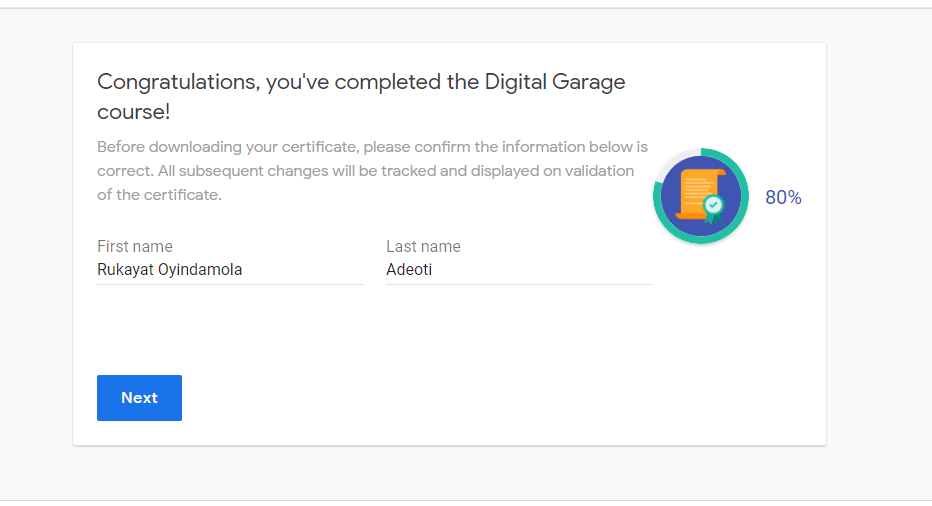Click the blue Next button
932x506 pixels.
point(139,398)
